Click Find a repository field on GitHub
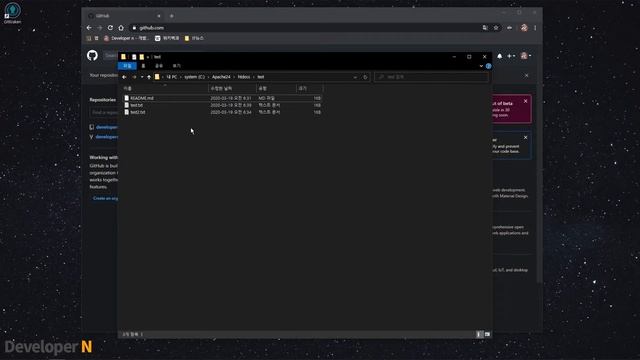The height and width of the screenshot is (360, 640). coord(104,112)
